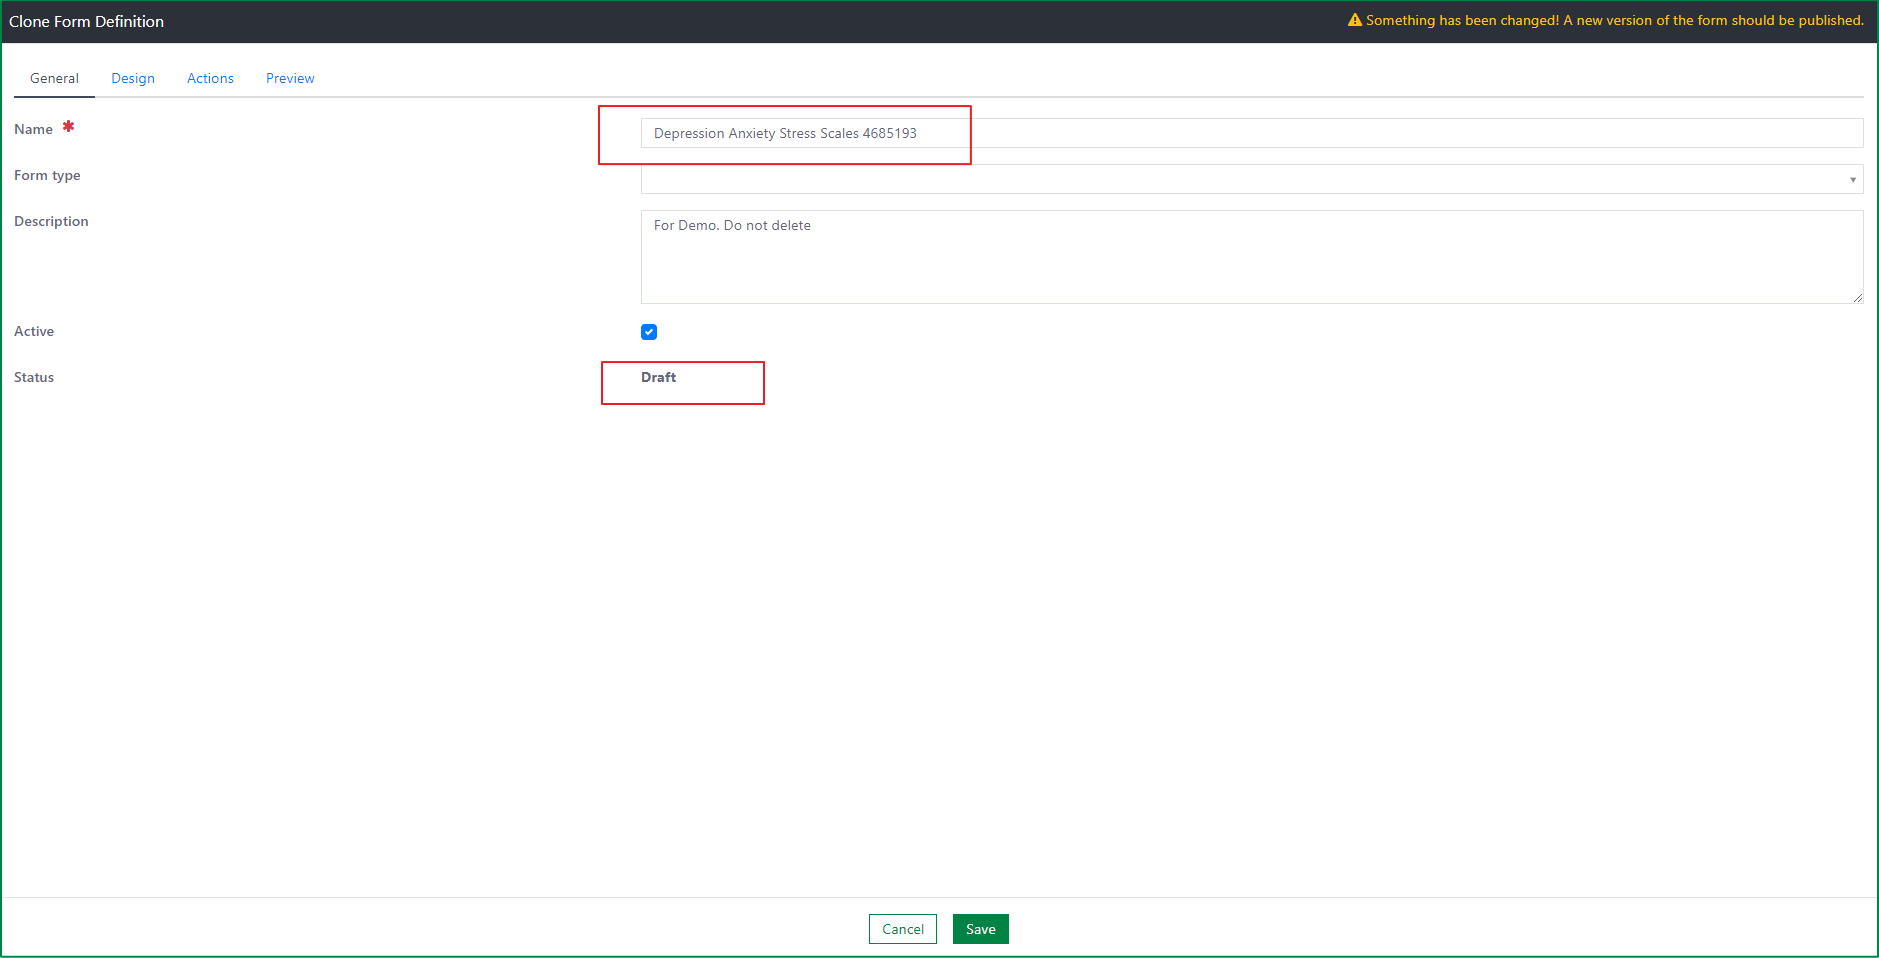
Task: Click the Cancel button
Action: click(x=903, y=929)
